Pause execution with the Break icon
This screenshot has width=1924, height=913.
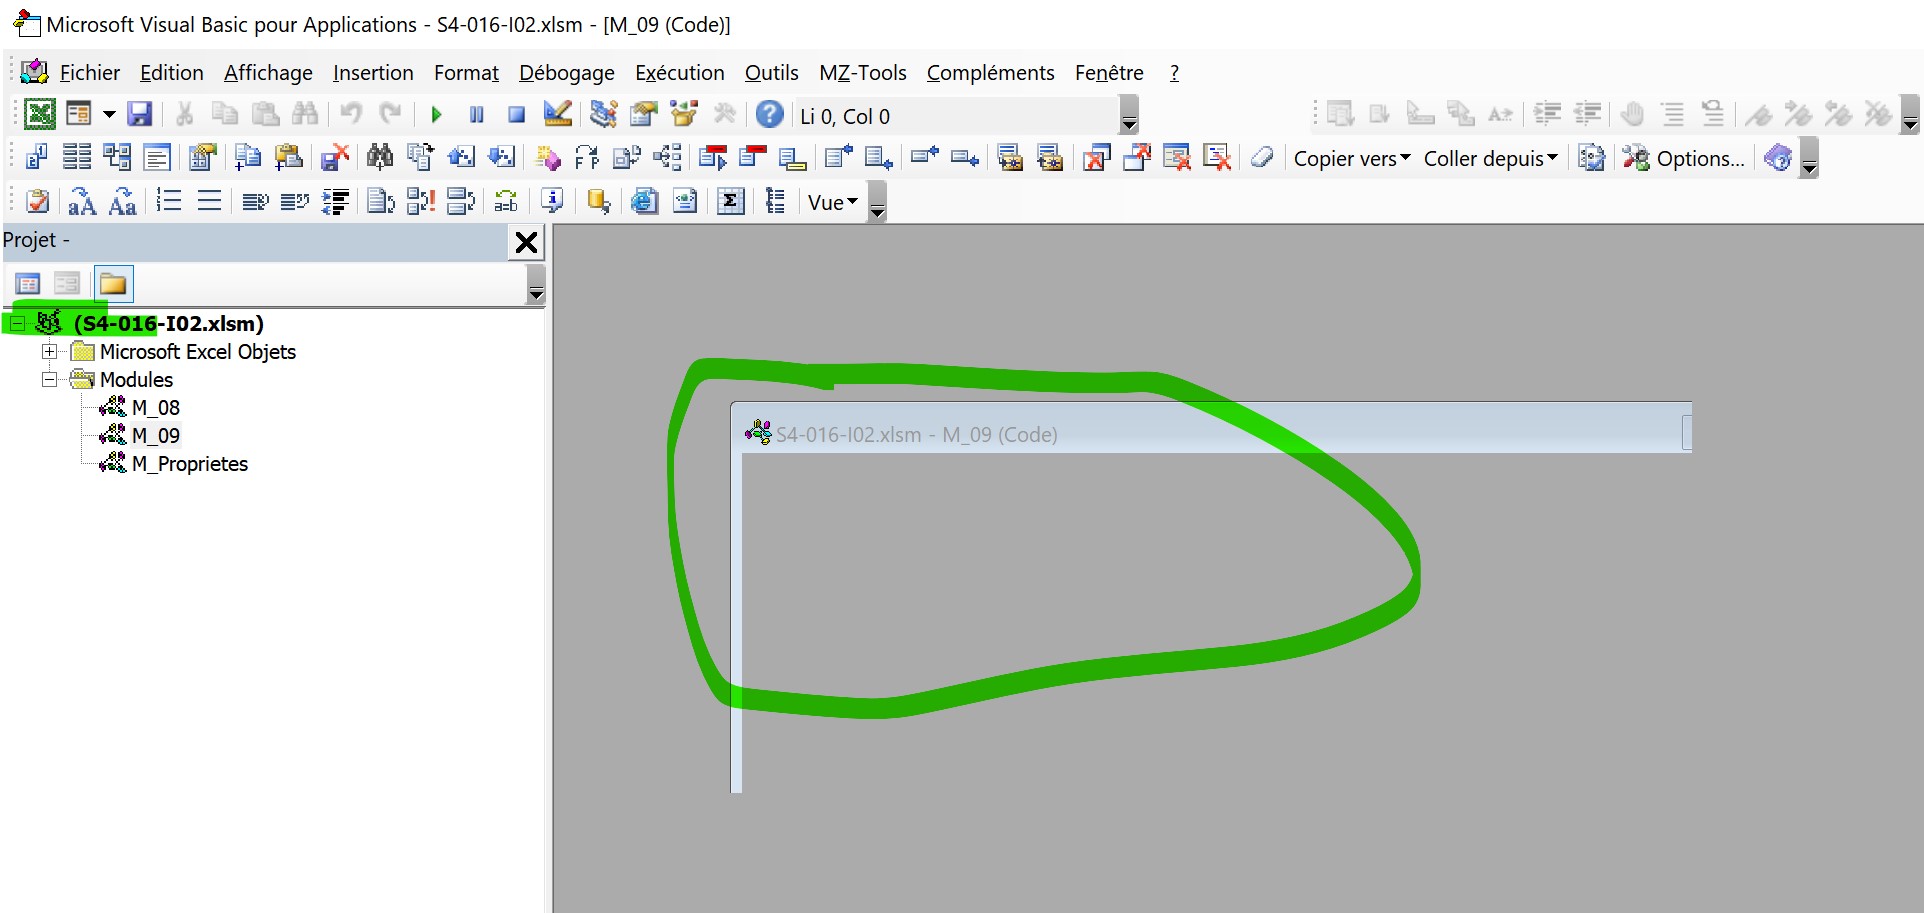click(x=477, y=115)
